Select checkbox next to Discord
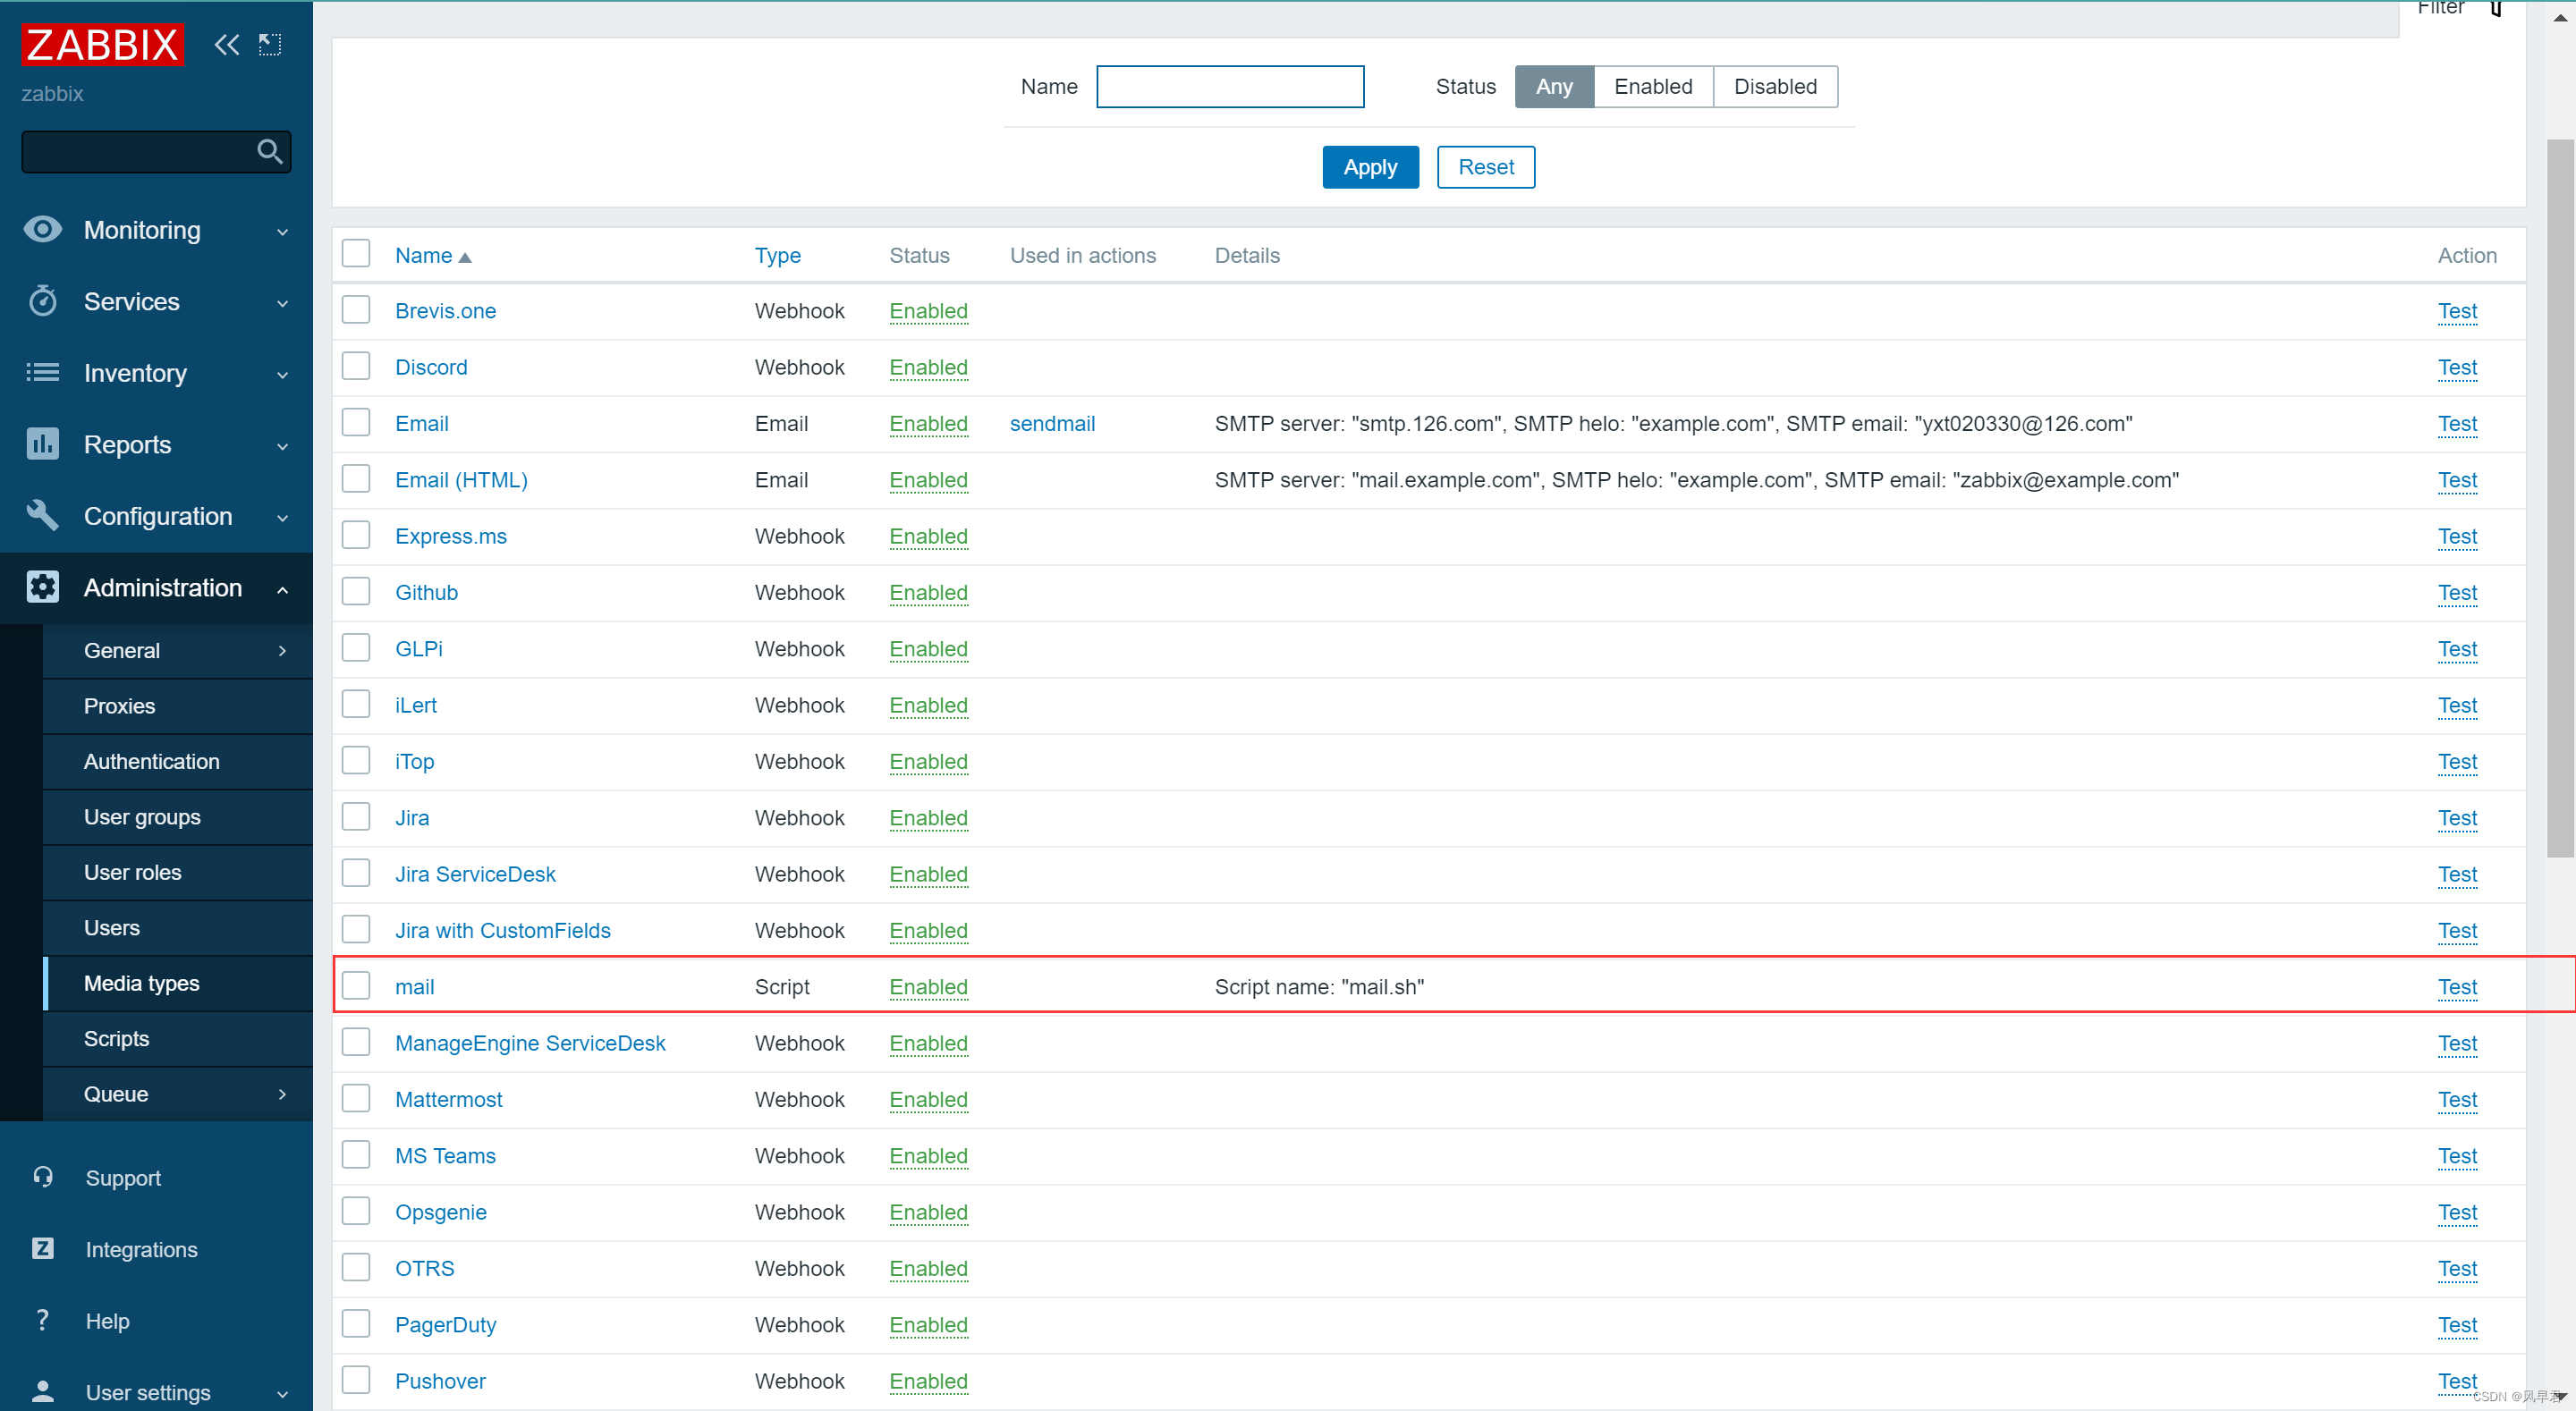 tap(356, 367)
